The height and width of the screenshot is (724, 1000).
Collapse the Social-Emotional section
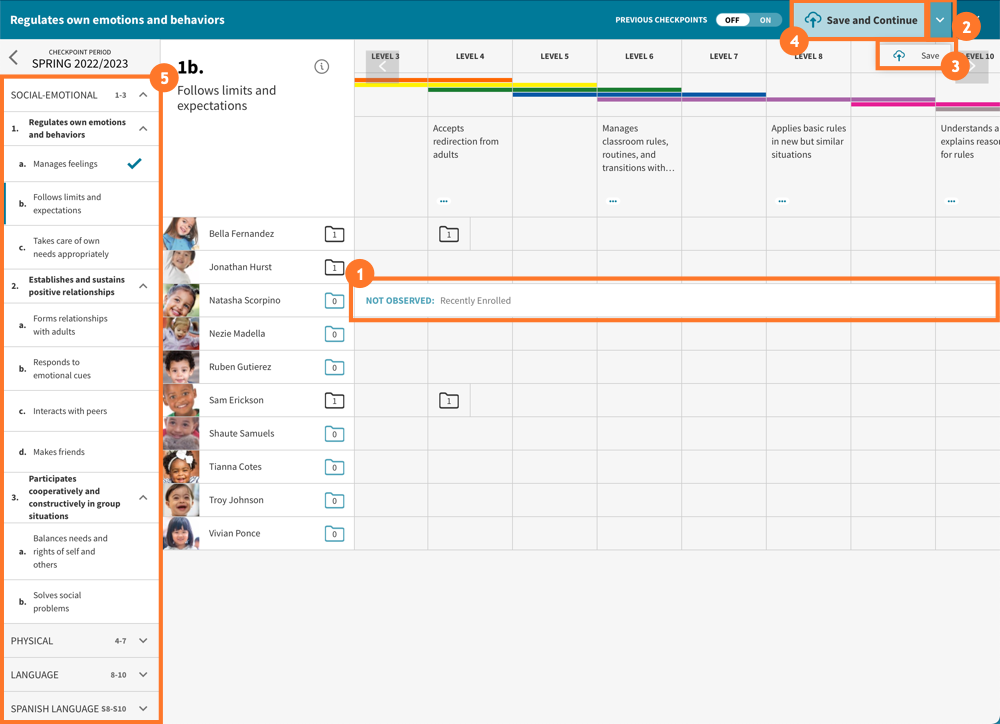coord(143,95)
